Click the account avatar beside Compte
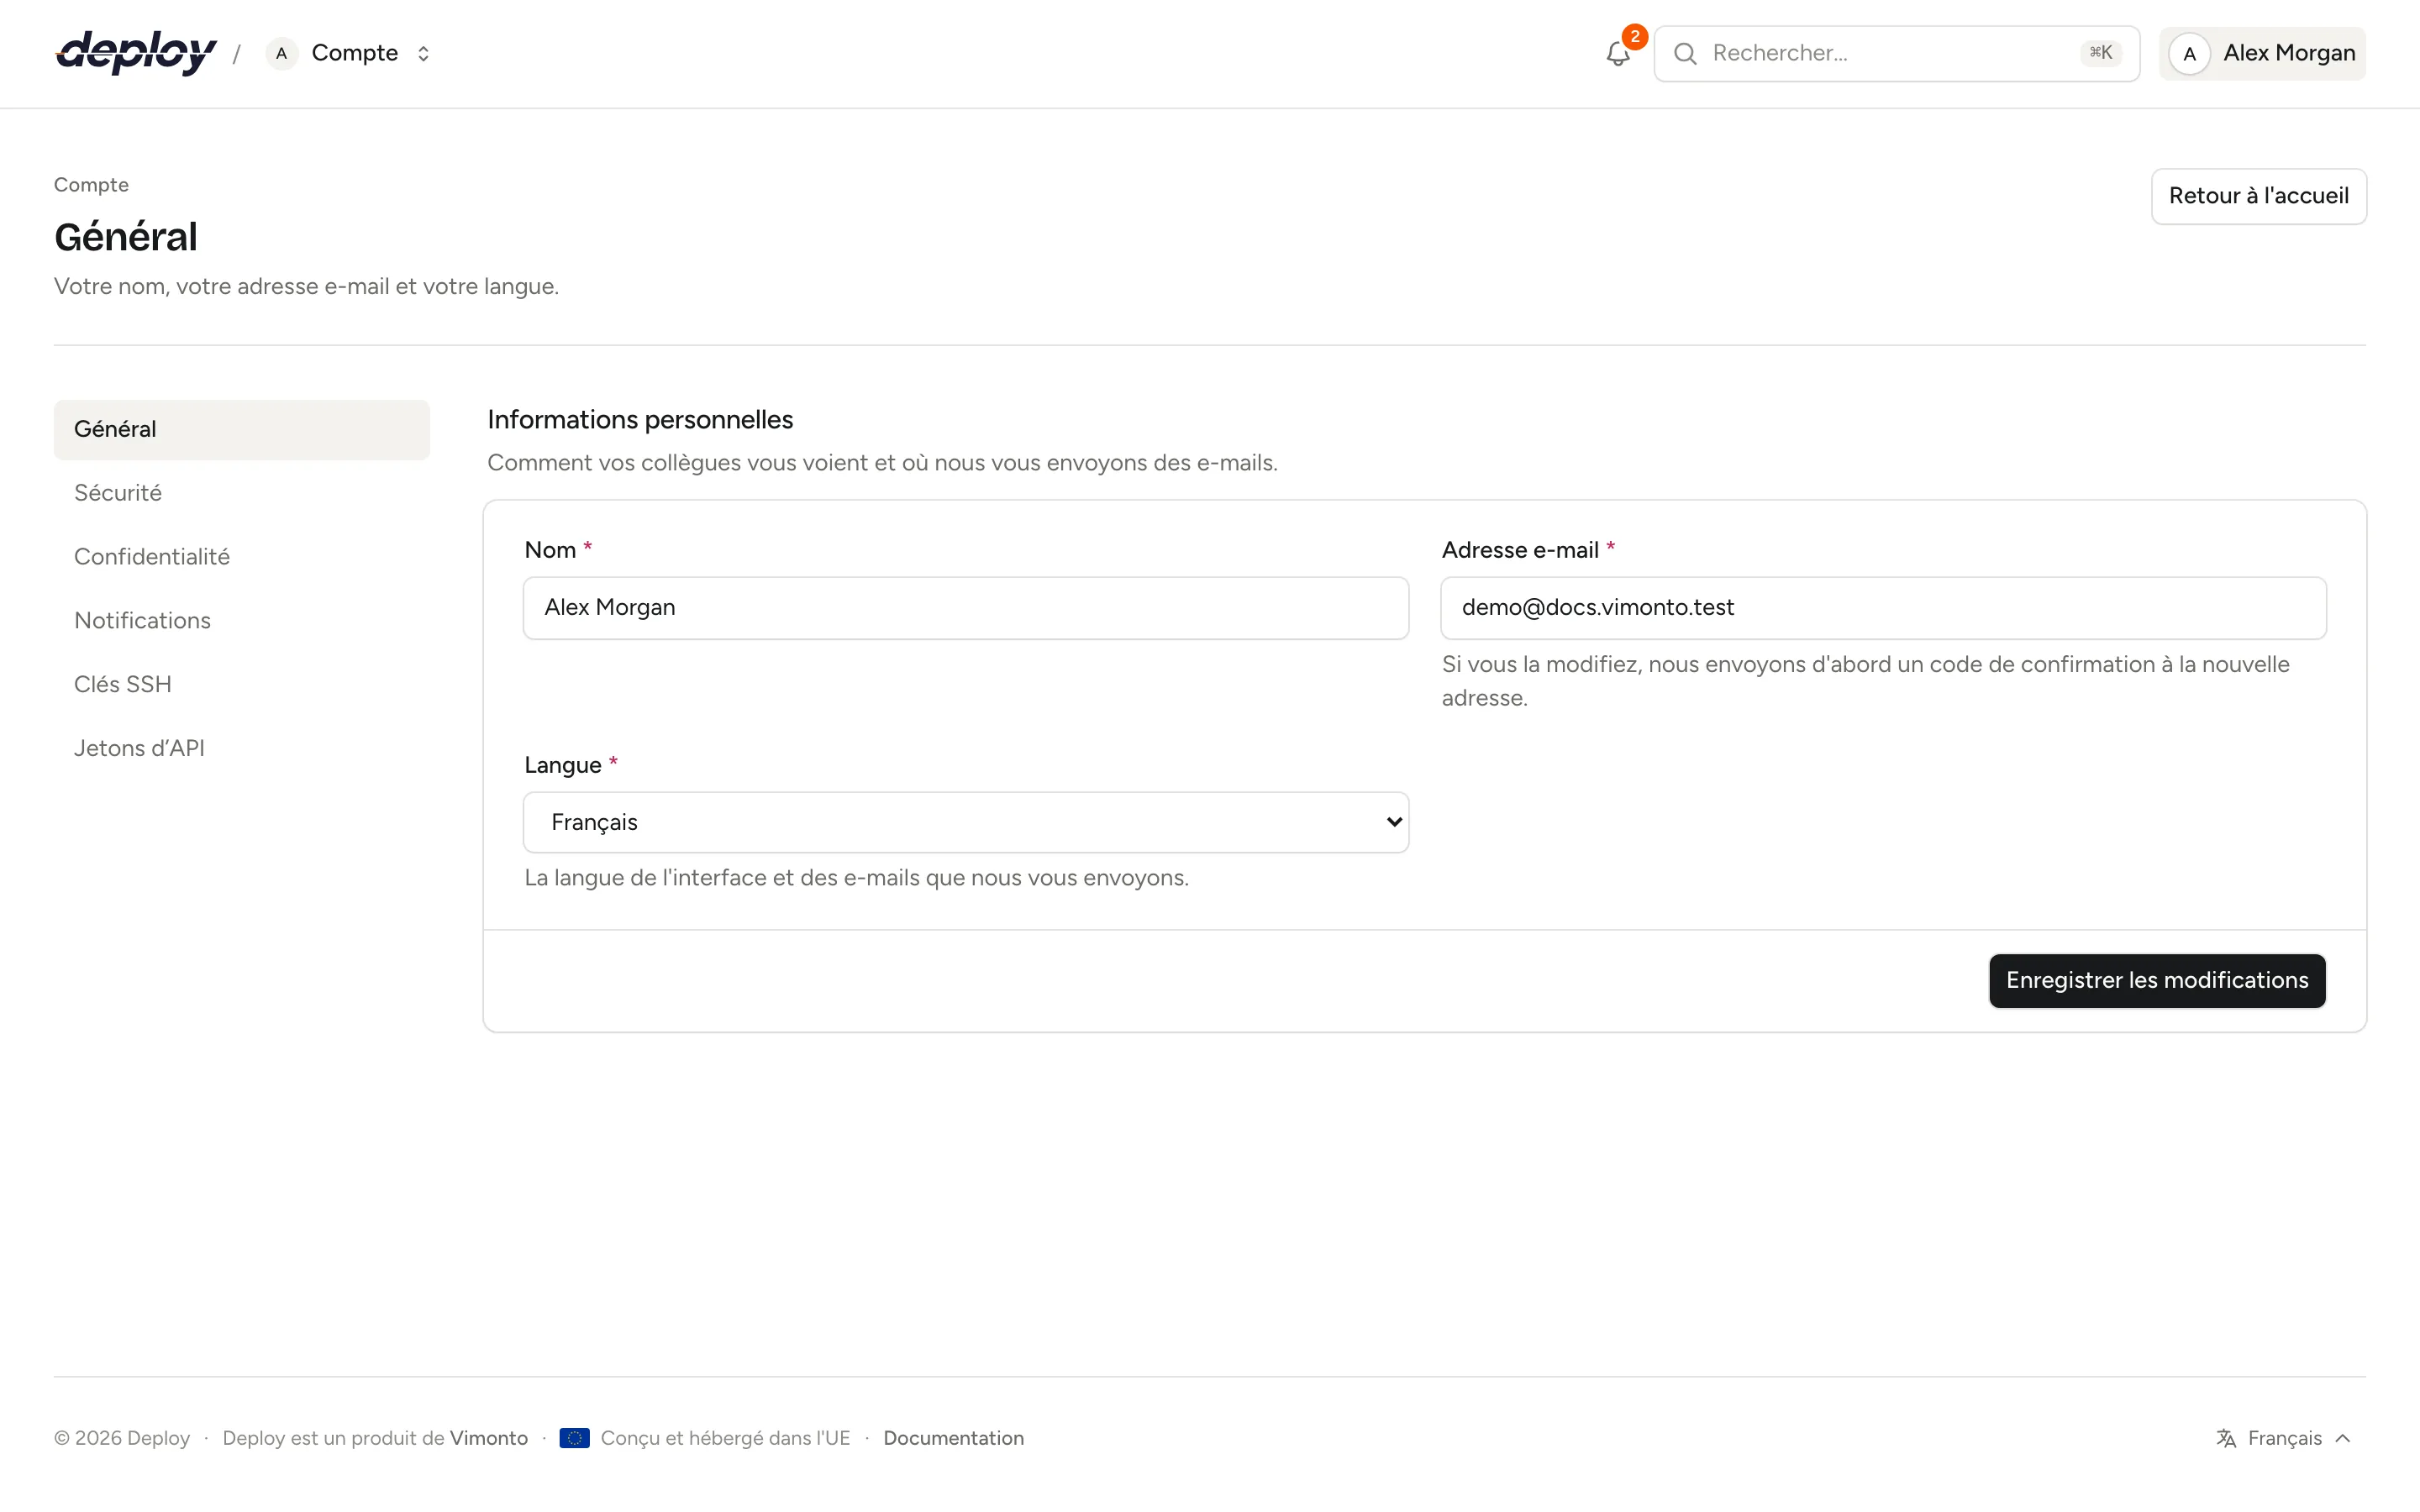Image resolution: width=2420 pixels, height=1512 pixels. (x=282, y=53)
